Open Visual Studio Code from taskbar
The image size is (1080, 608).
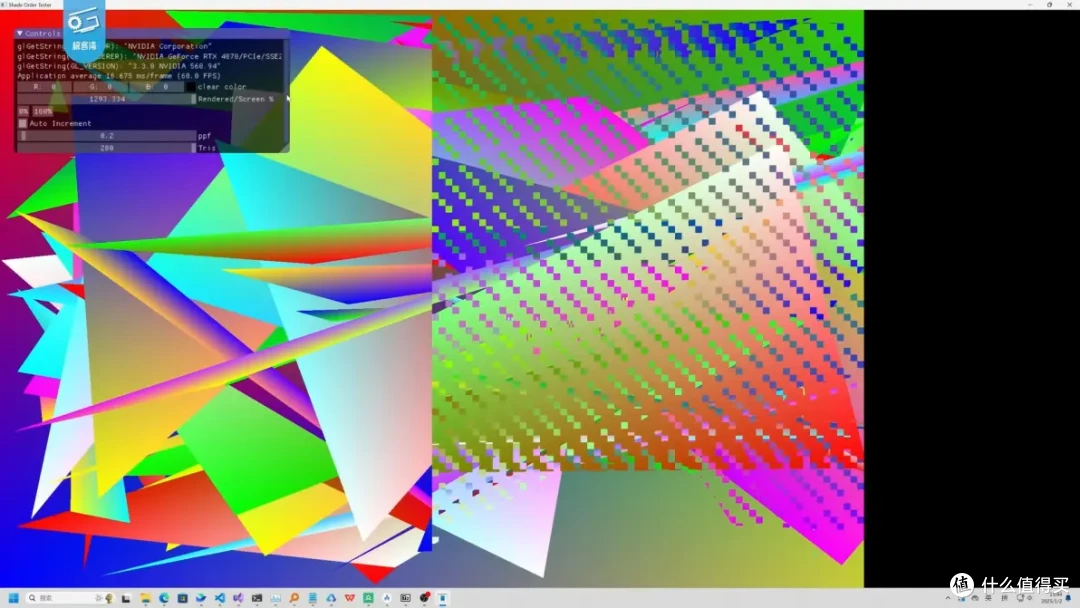point(219,598)
